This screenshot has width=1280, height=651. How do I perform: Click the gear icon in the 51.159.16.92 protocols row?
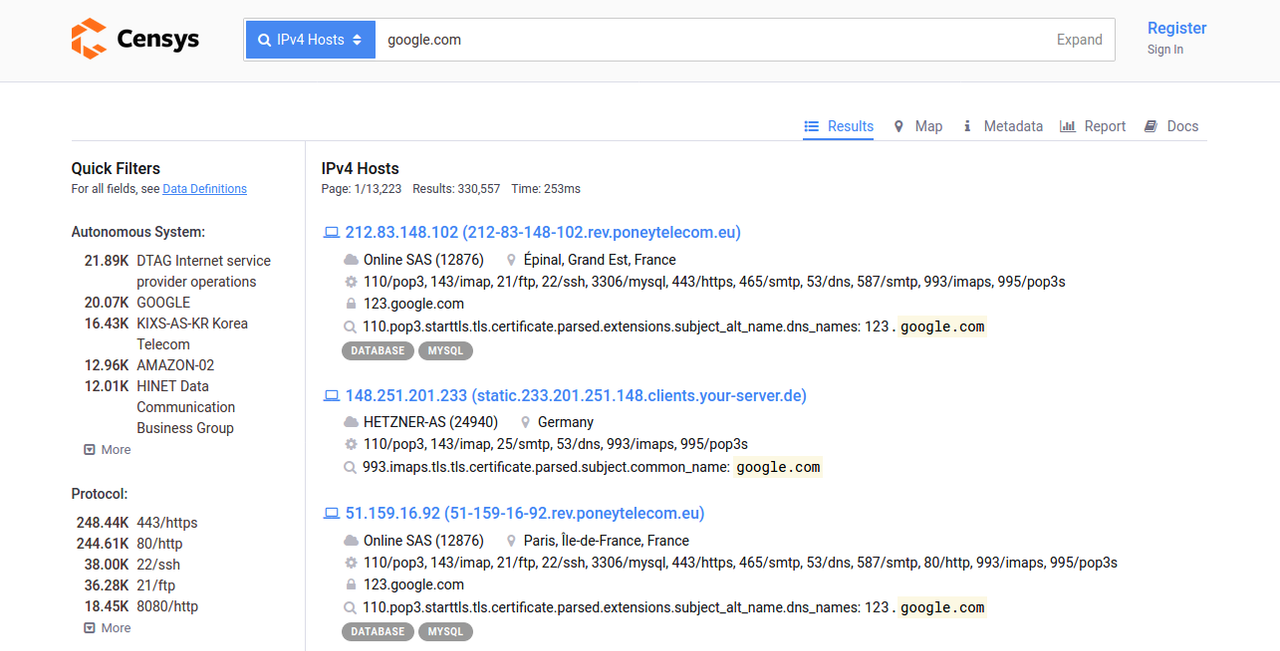point(351,563)
